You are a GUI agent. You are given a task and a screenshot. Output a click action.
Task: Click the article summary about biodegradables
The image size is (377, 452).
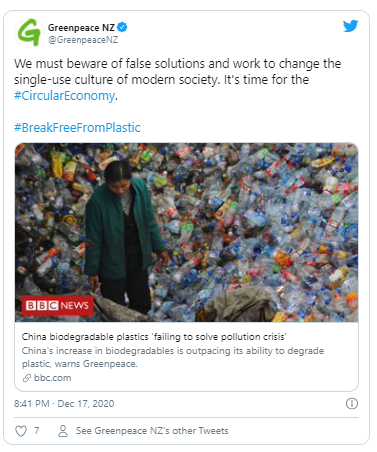tap(173, 357)
